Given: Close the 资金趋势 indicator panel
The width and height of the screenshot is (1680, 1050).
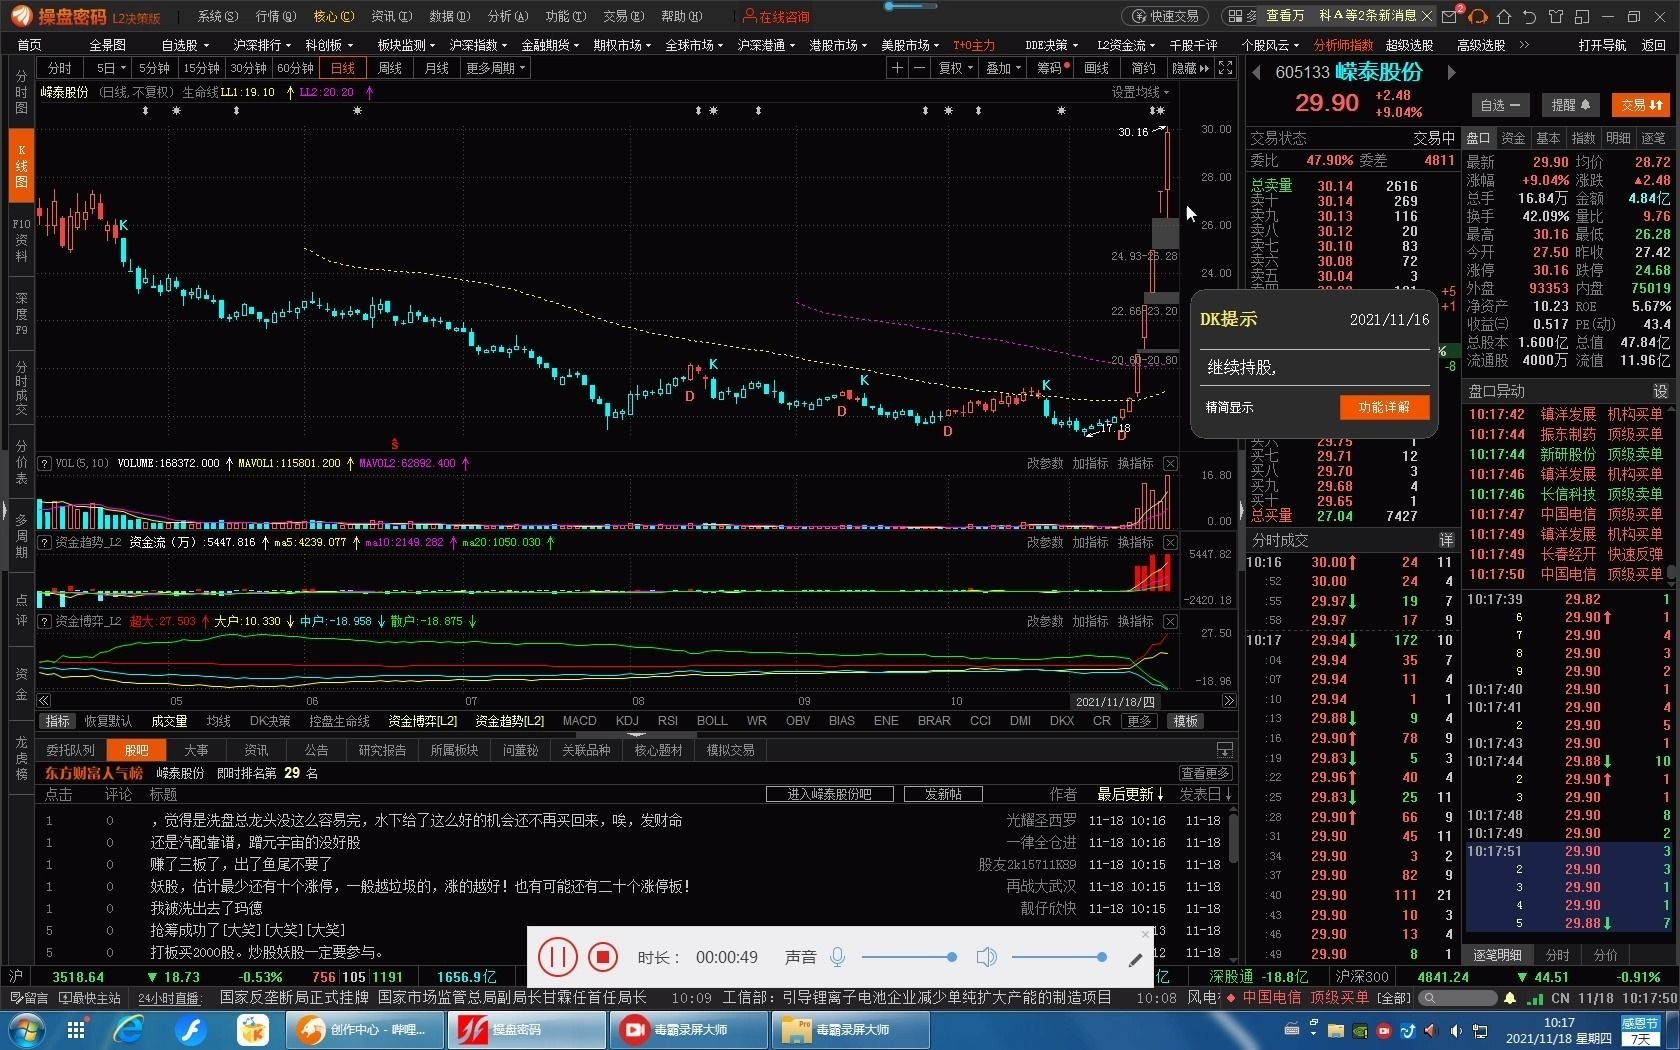Looking at the screenshot, I should pyautogui.click(x=1170, y=542).
